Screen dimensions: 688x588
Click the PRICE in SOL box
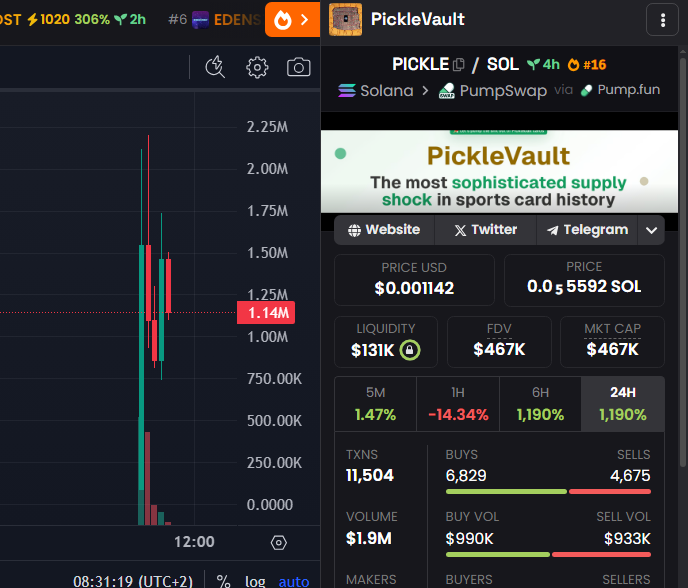click(584, 280)
